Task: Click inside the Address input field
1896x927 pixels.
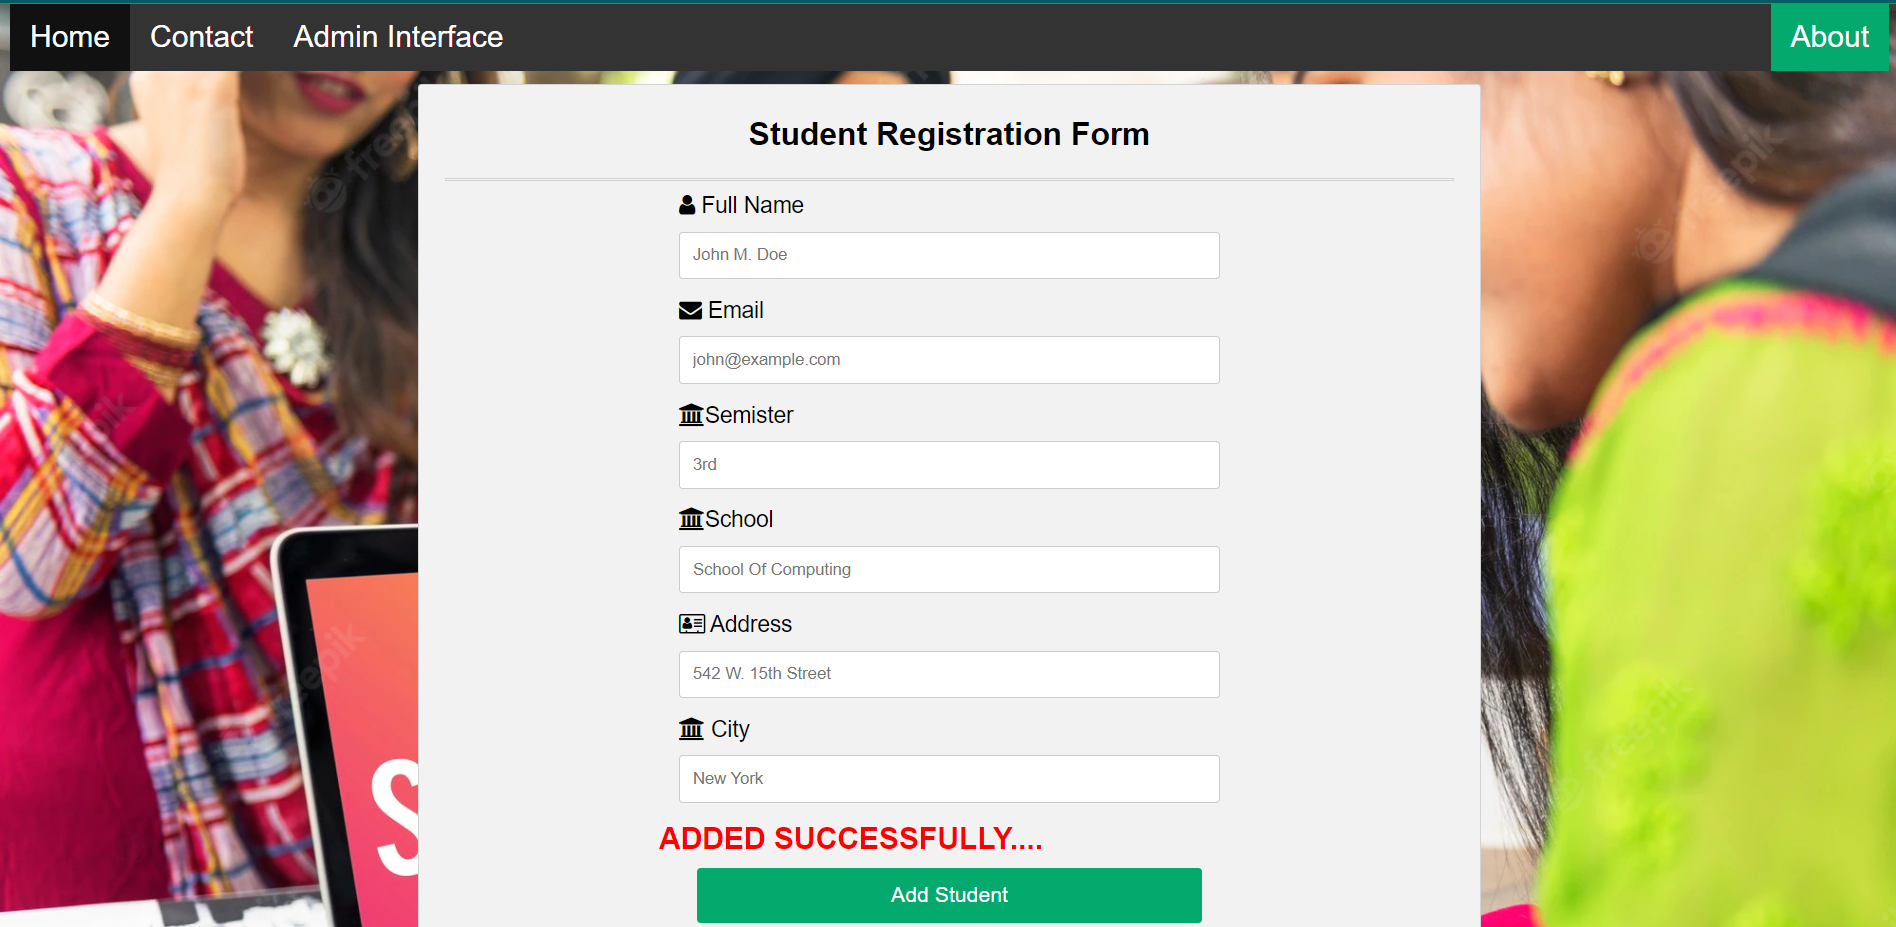Action: 948,674
